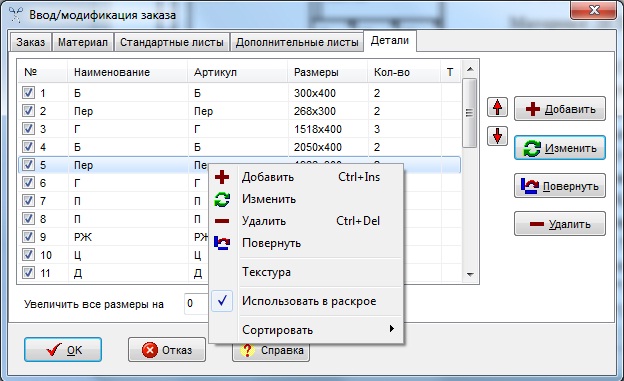624x381 pixels.
Task: Click the list scrollbar up arrow
Action: pos(470,69)
